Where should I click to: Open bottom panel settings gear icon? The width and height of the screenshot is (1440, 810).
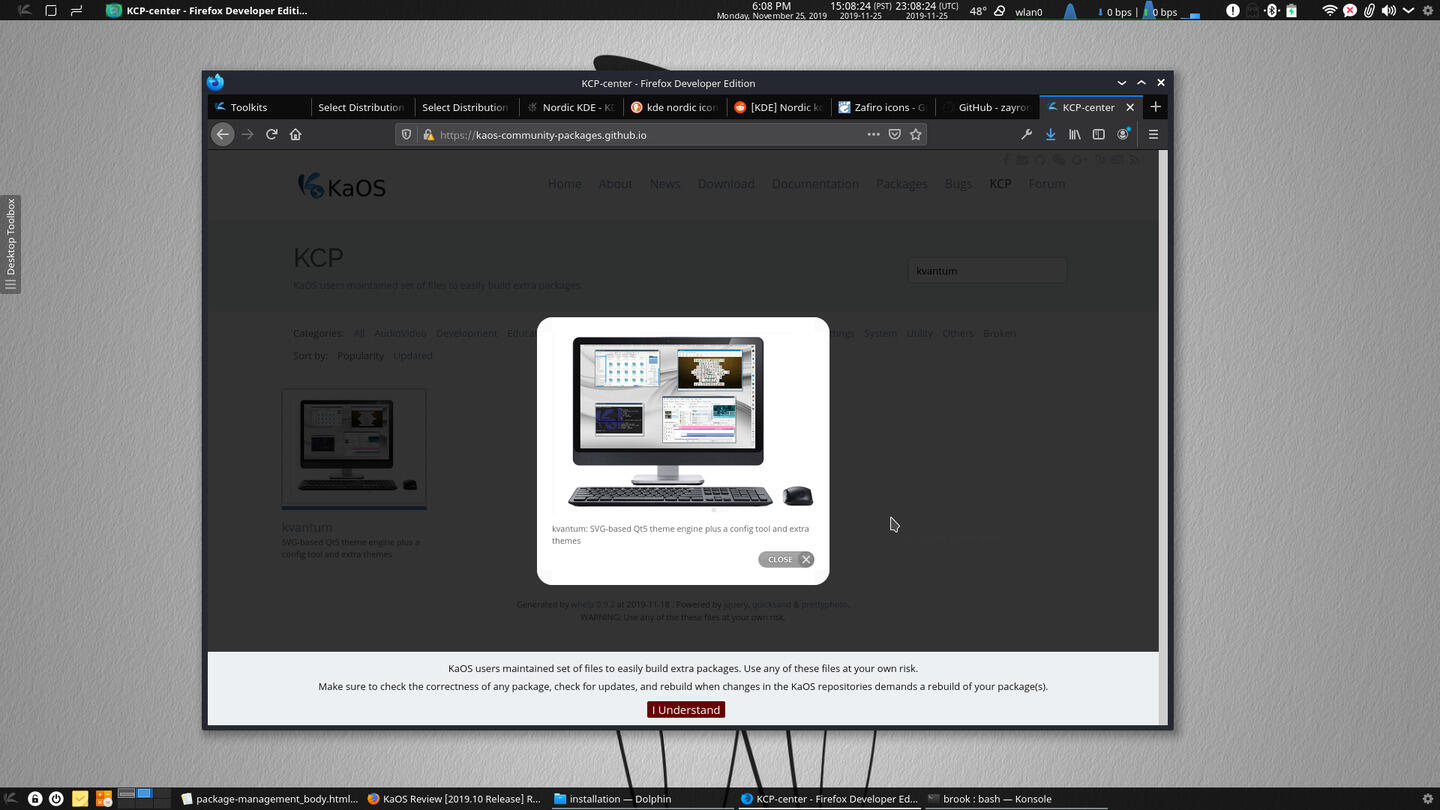click(x=1427, y=800)
